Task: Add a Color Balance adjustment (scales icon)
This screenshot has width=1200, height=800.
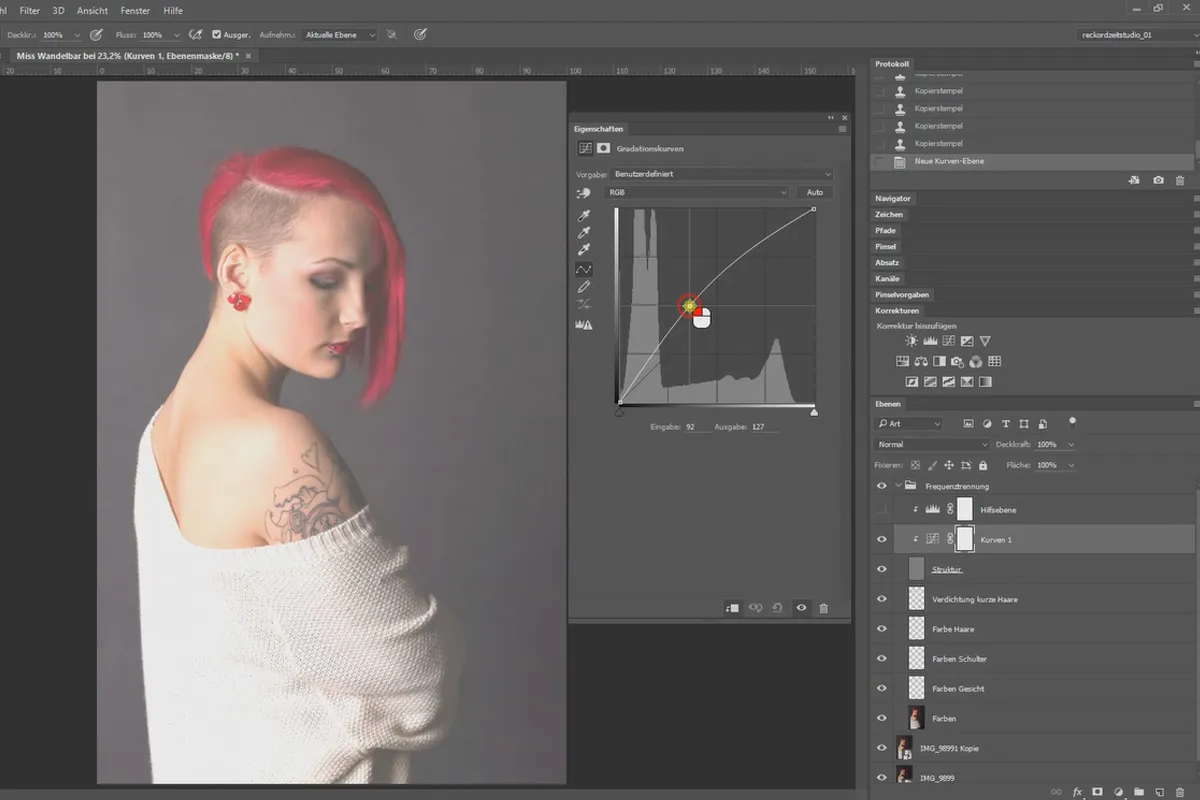Action: point(921,361)
